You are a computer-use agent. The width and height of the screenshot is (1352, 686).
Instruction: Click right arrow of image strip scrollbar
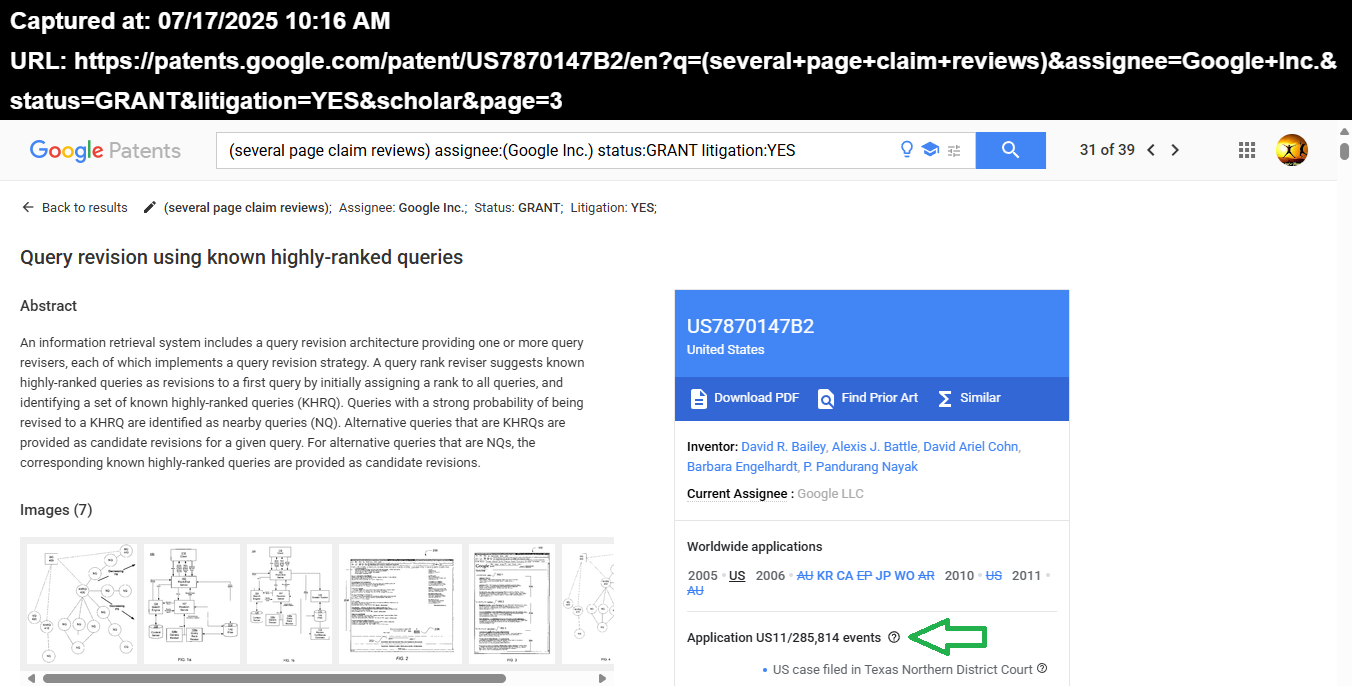point(602,678)
